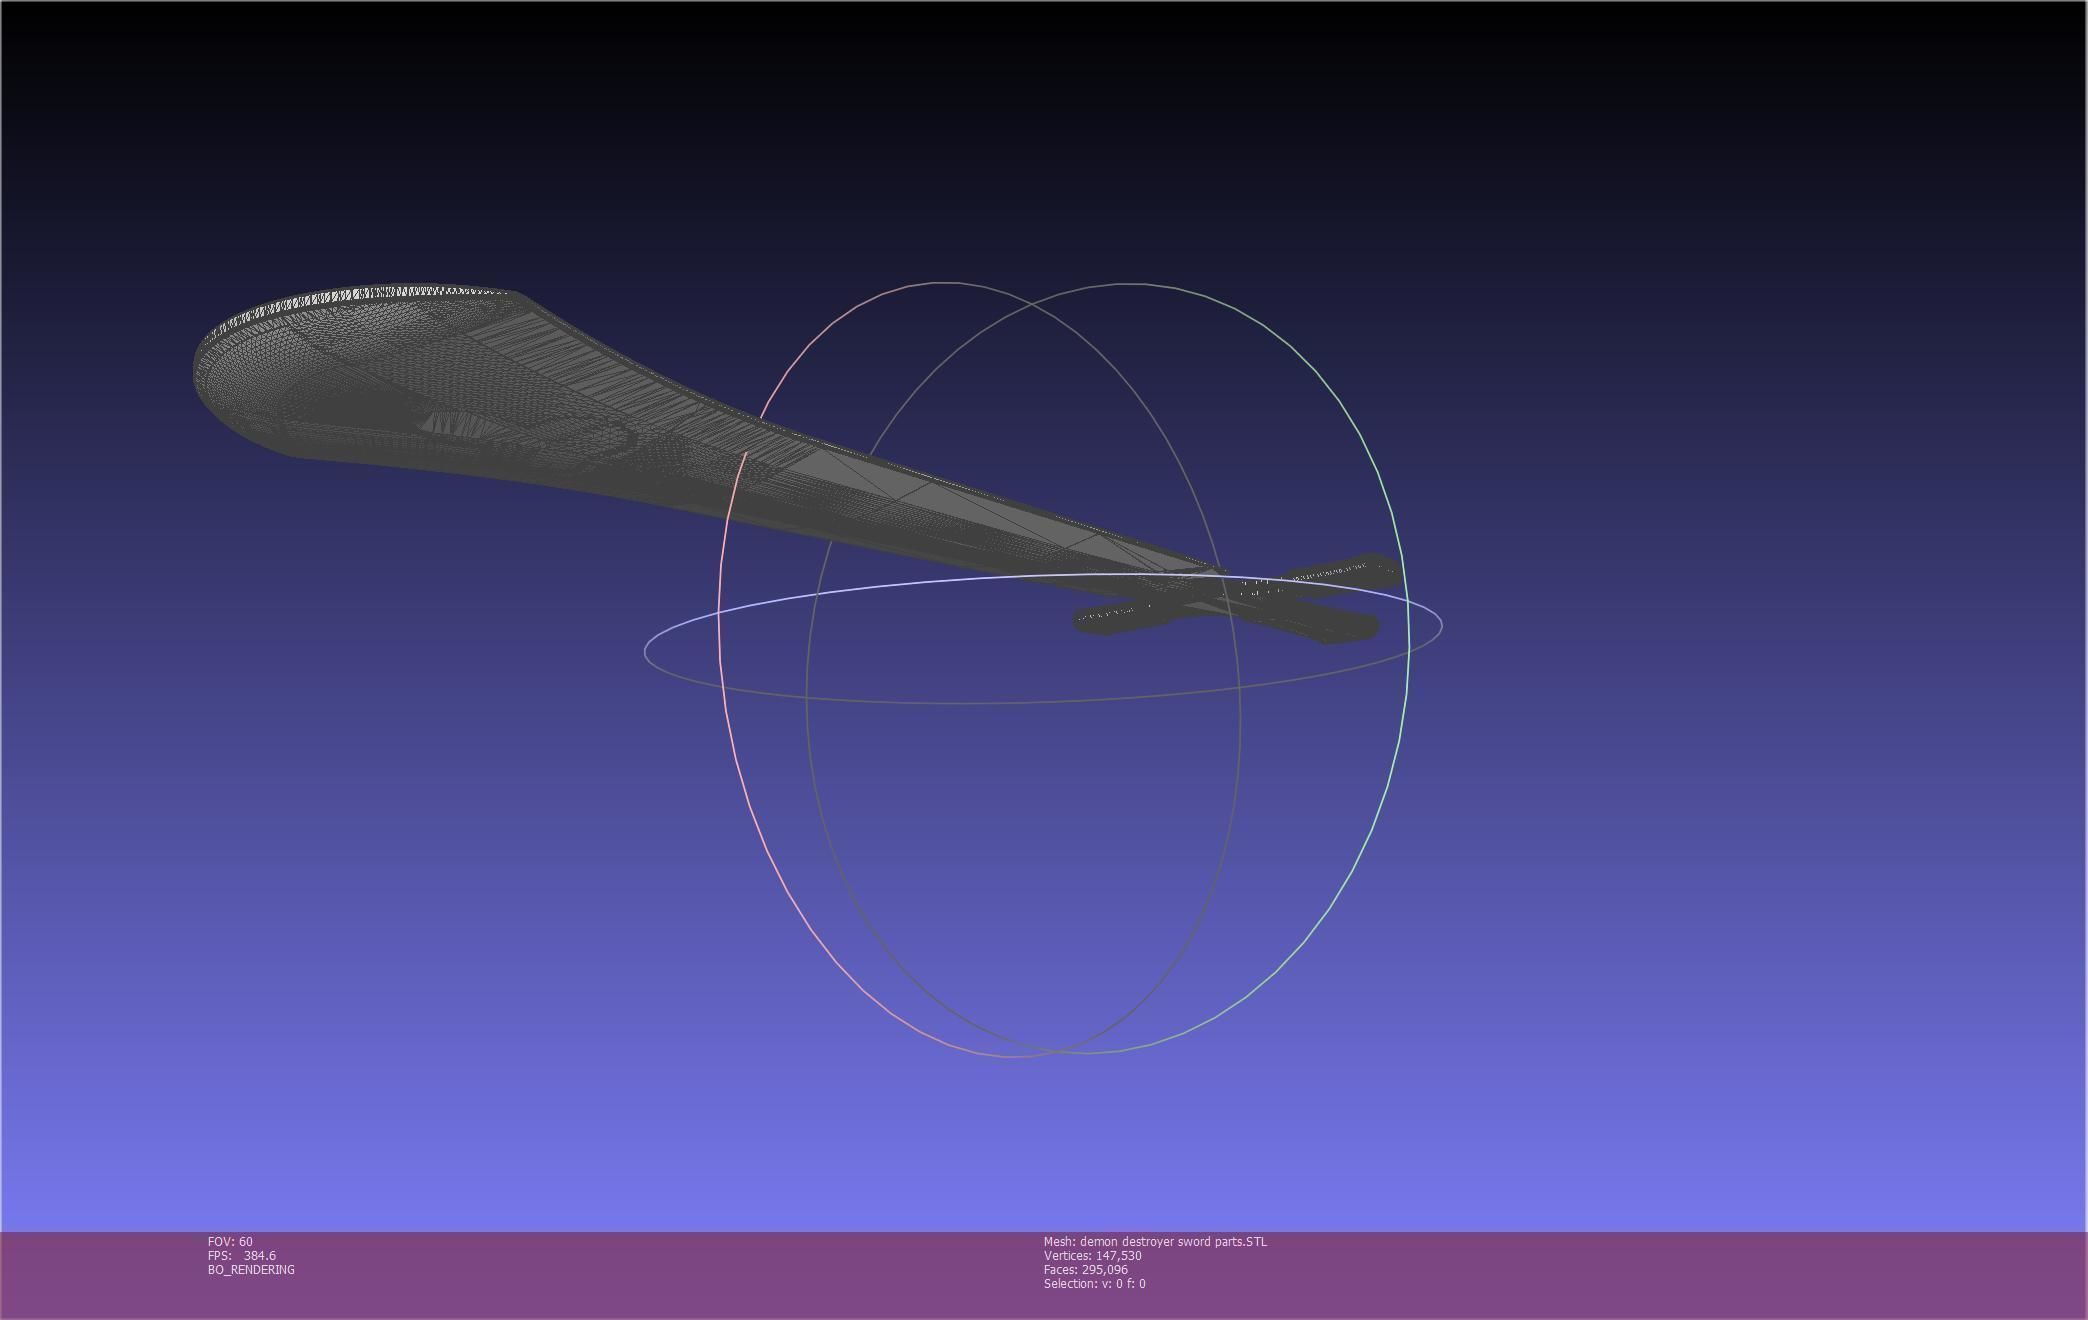This screenshot has height=1320, width=2088.
Task: Click the sword crossguard mesh
Action: click(1237, 599)
